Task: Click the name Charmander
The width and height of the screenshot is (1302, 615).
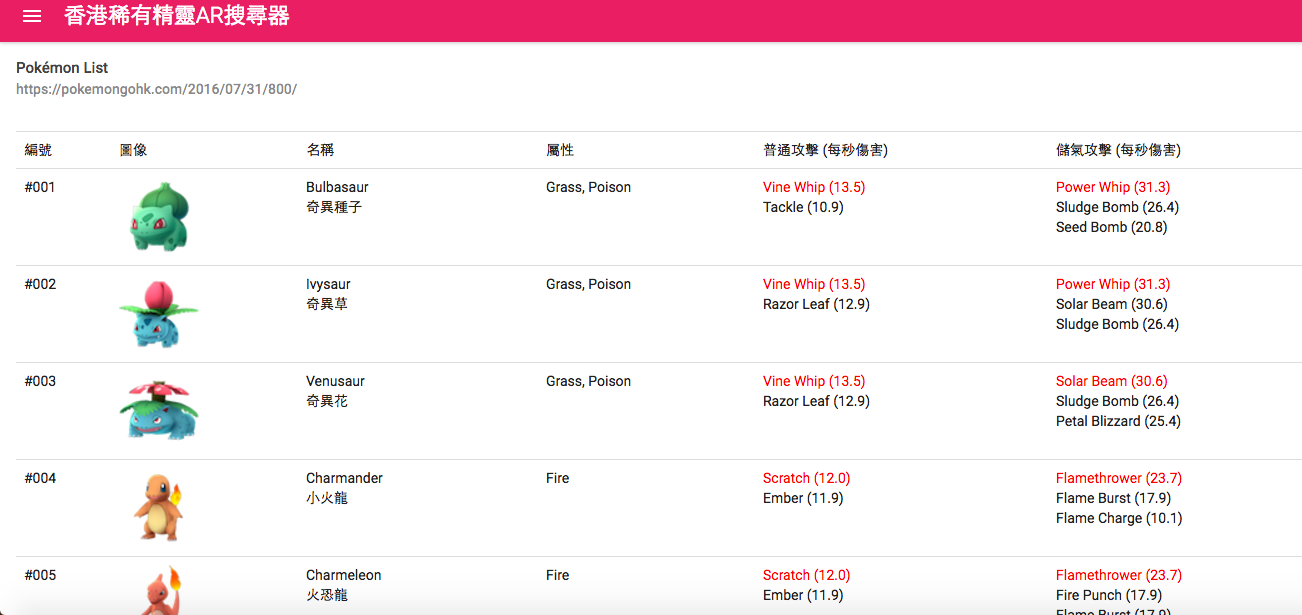Action: tap(344, 478)
